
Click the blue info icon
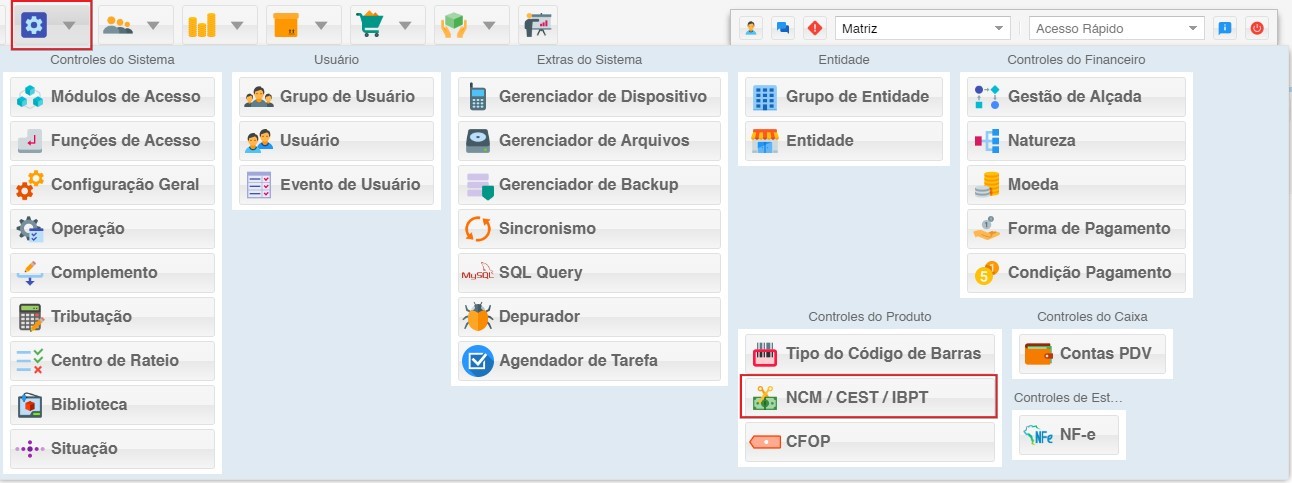[x=1224, y=28]
